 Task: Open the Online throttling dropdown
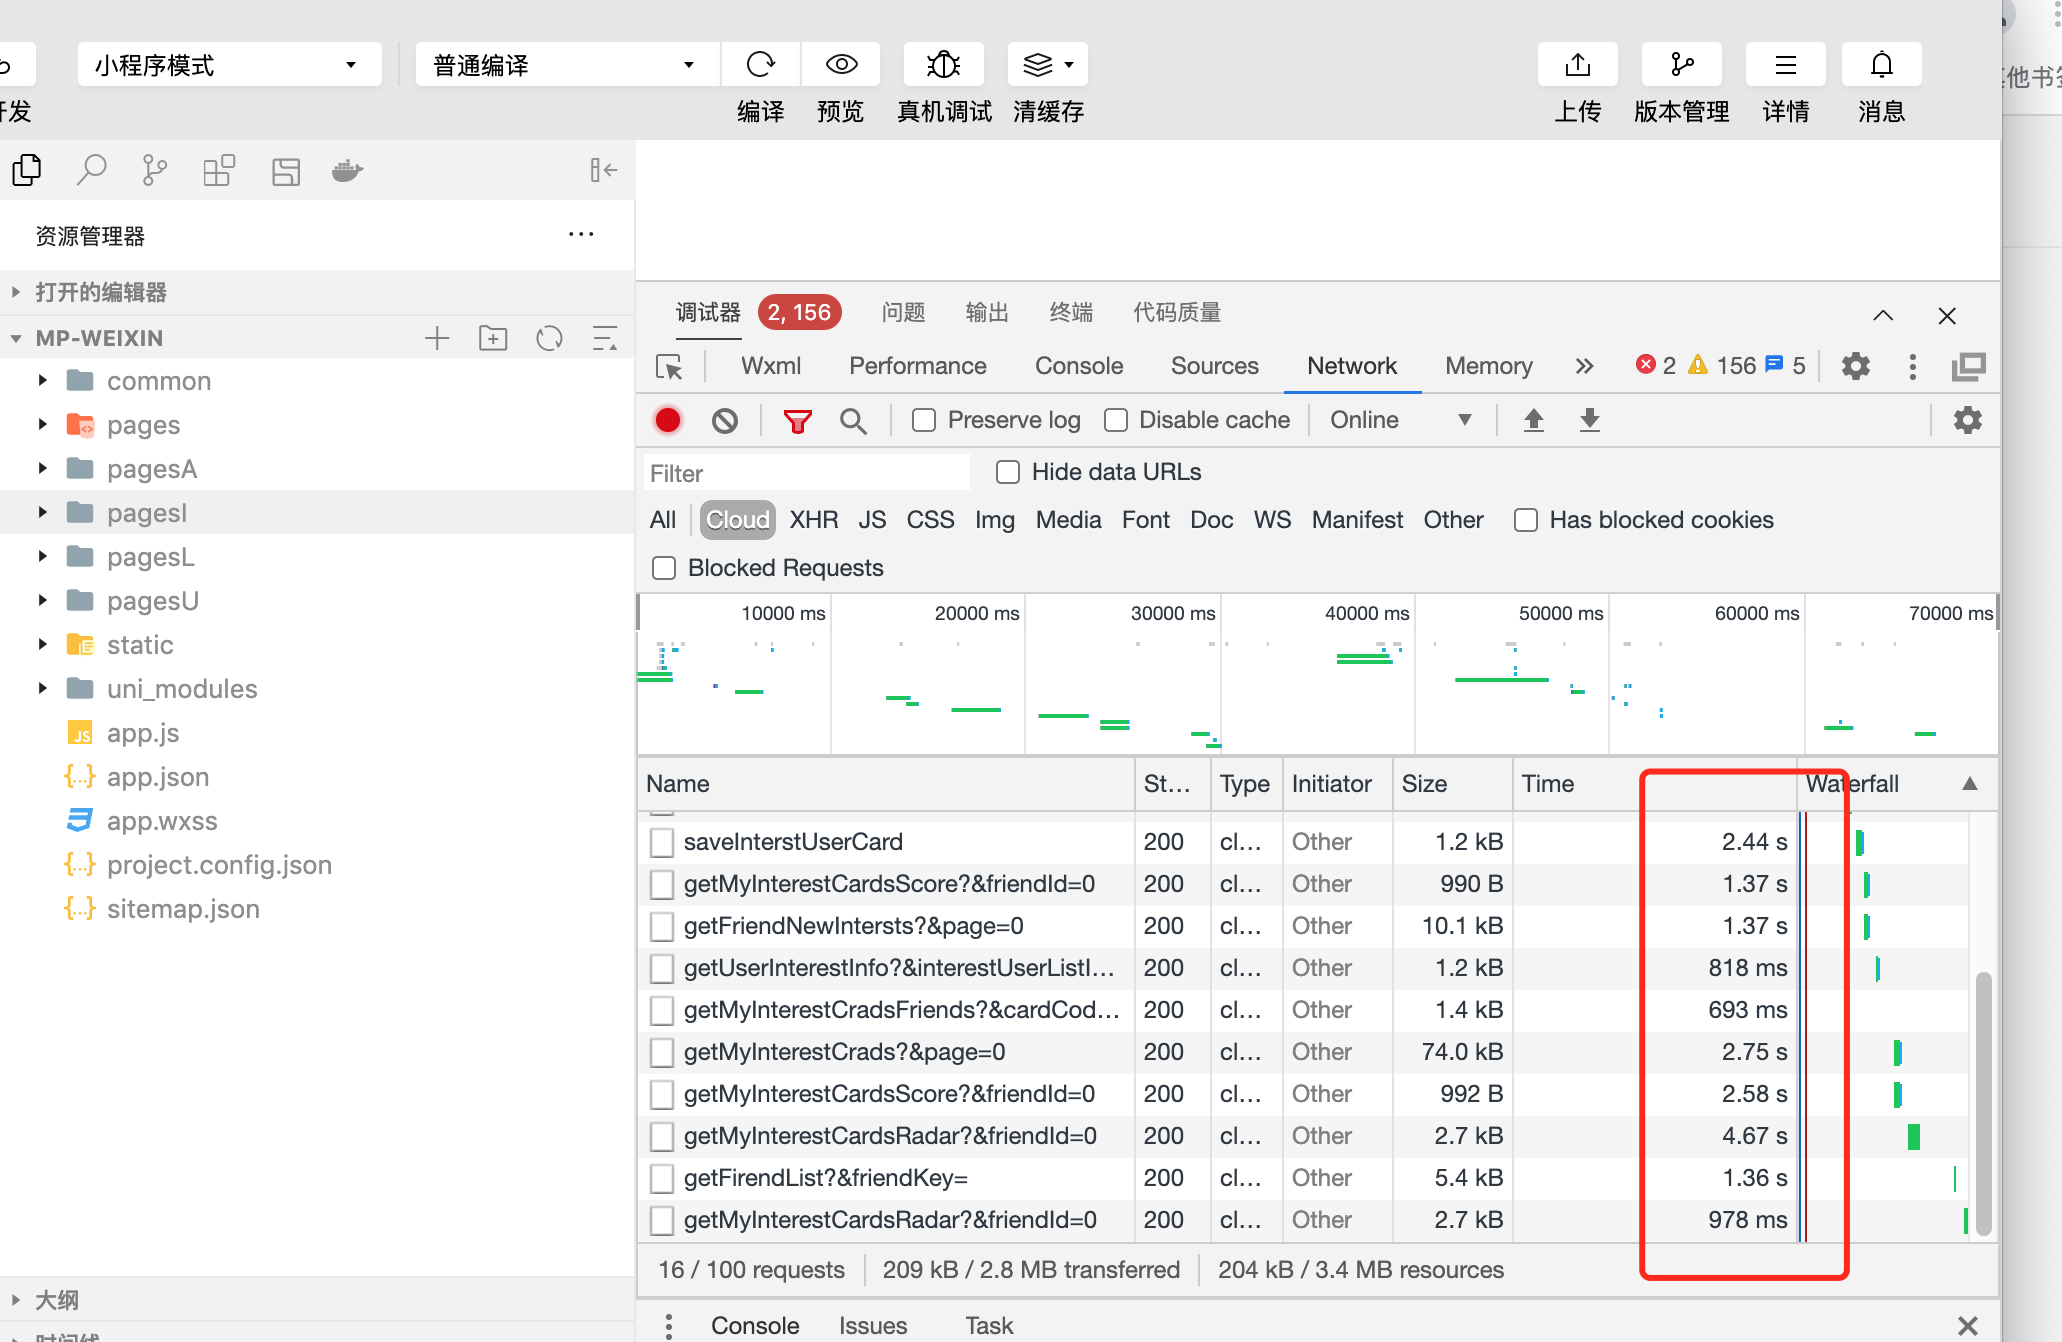click(1400, 421)
